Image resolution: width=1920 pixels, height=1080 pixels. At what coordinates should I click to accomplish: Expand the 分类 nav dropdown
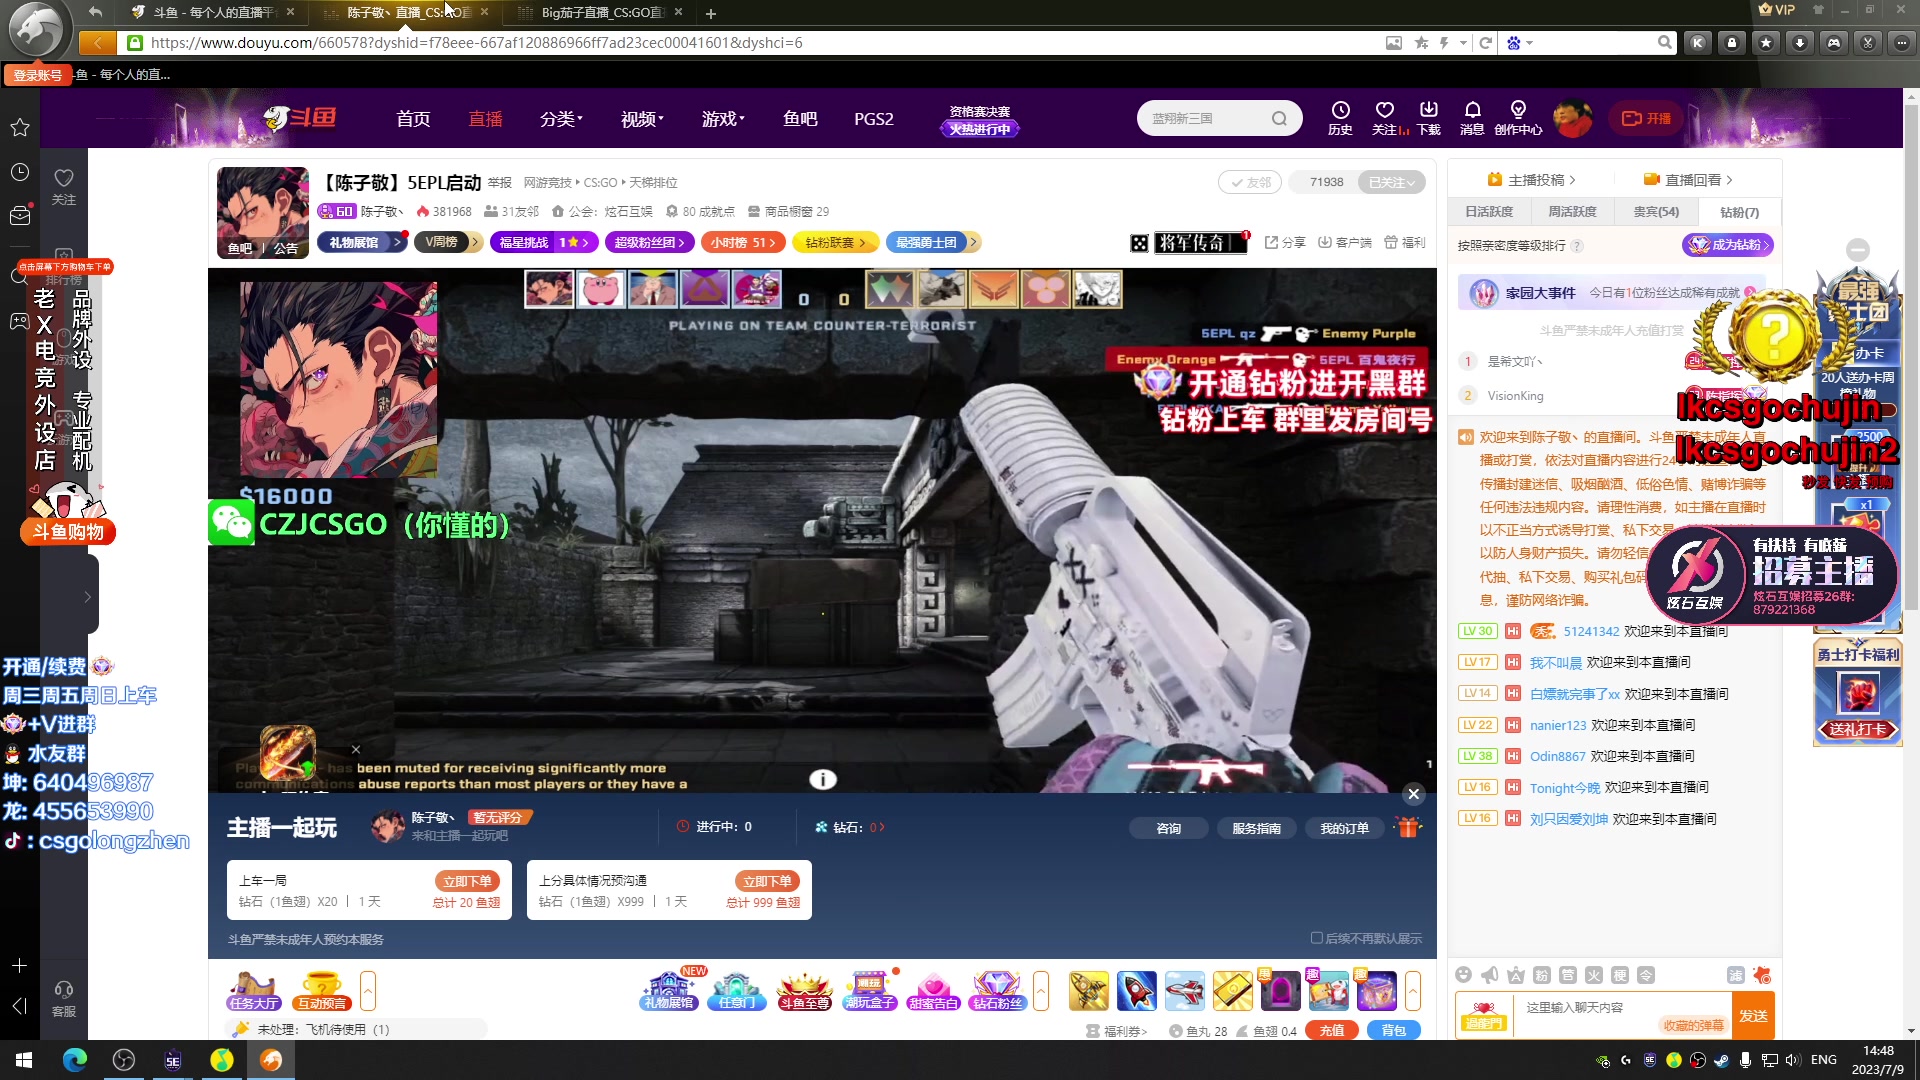coord(561,119)
